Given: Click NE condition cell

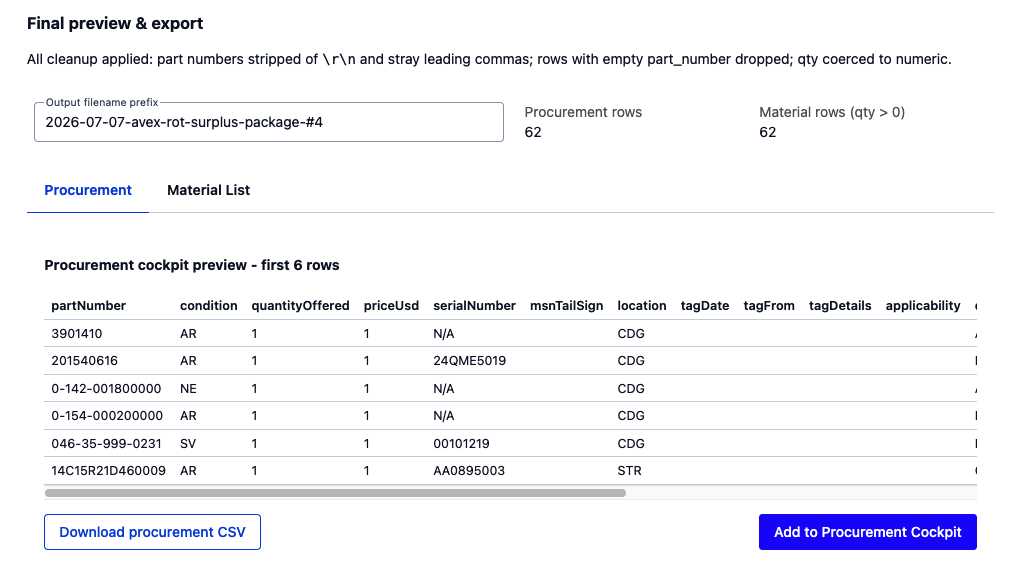Looking at the screenshot, I should coord(188,389).
